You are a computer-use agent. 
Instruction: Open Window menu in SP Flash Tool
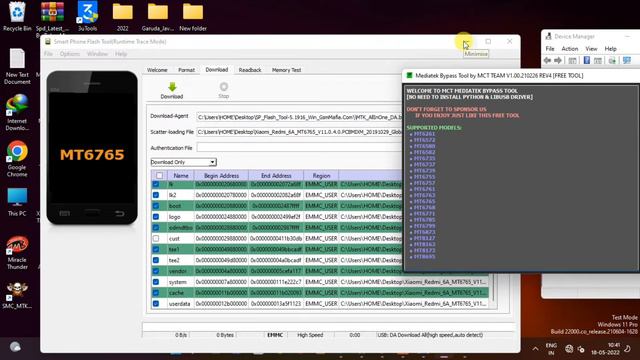click(x=97, y=54)
